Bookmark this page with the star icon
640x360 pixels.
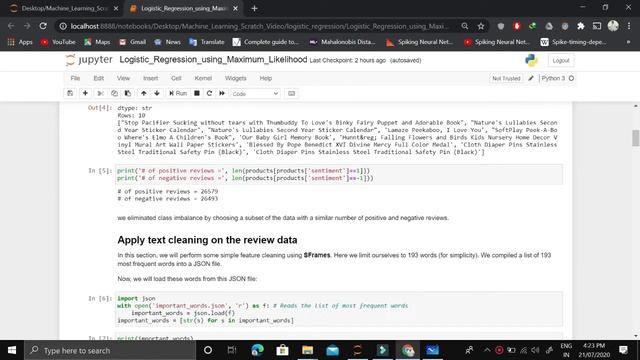click(481, 26)
